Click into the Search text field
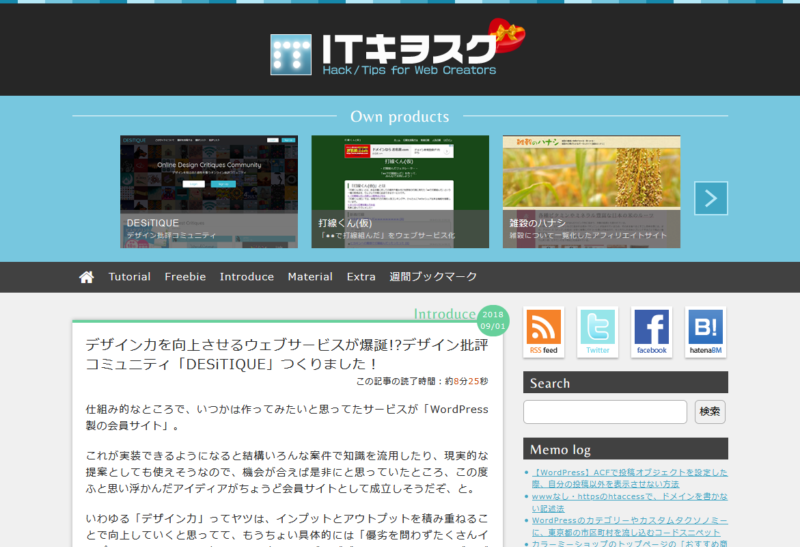Screen dimensions: 800x547 605,412
